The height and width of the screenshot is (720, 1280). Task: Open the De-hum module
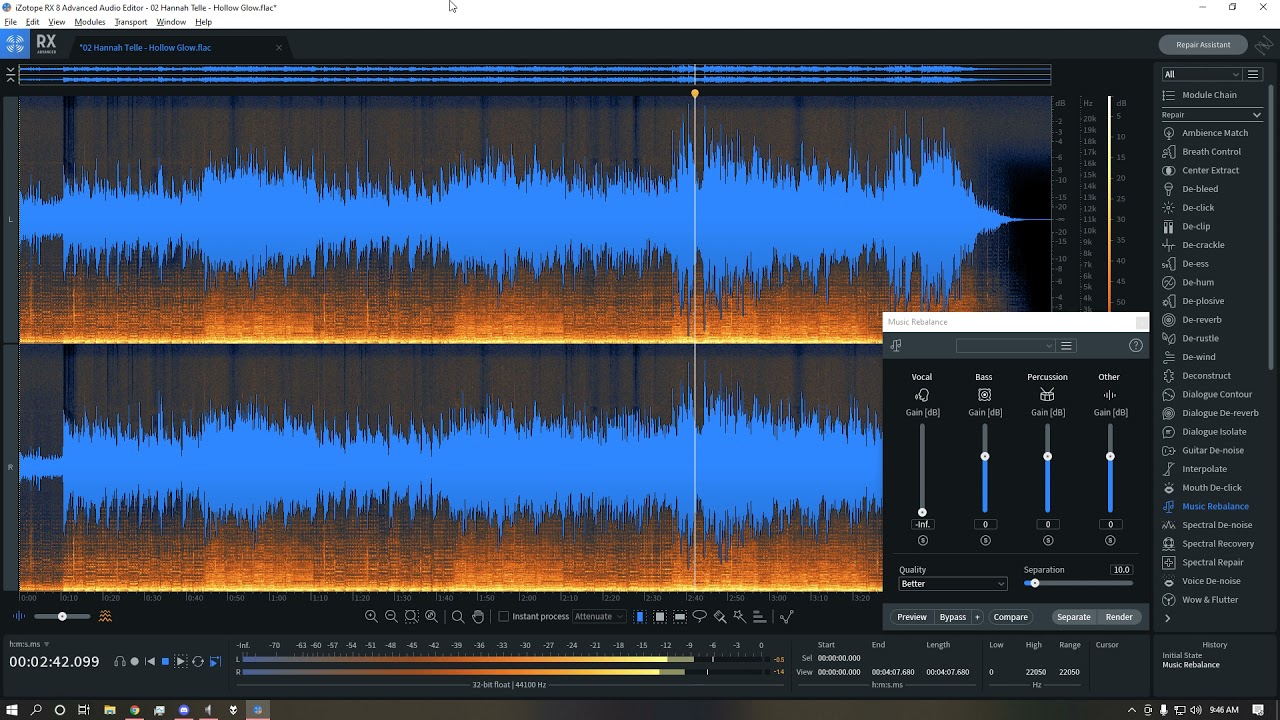(1188, 282)
